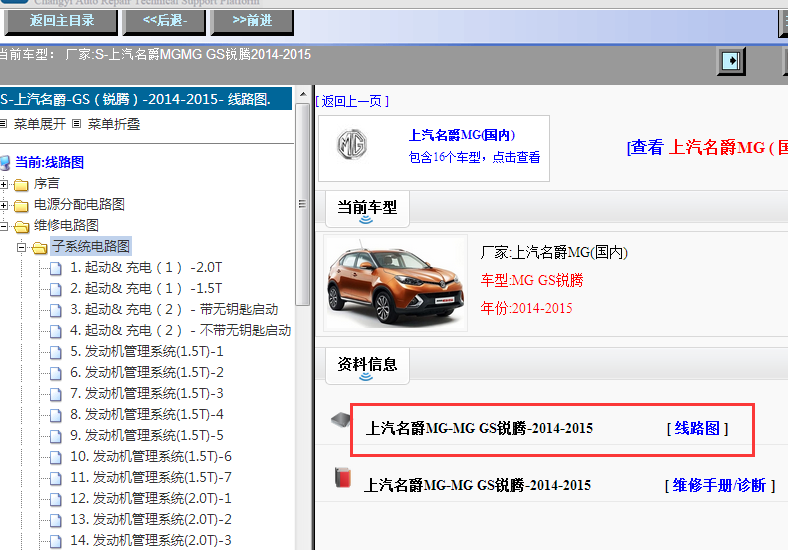Viewport: 788px width, 550px height.
Task: Open the 线路图 link
Action: [697, 428]
